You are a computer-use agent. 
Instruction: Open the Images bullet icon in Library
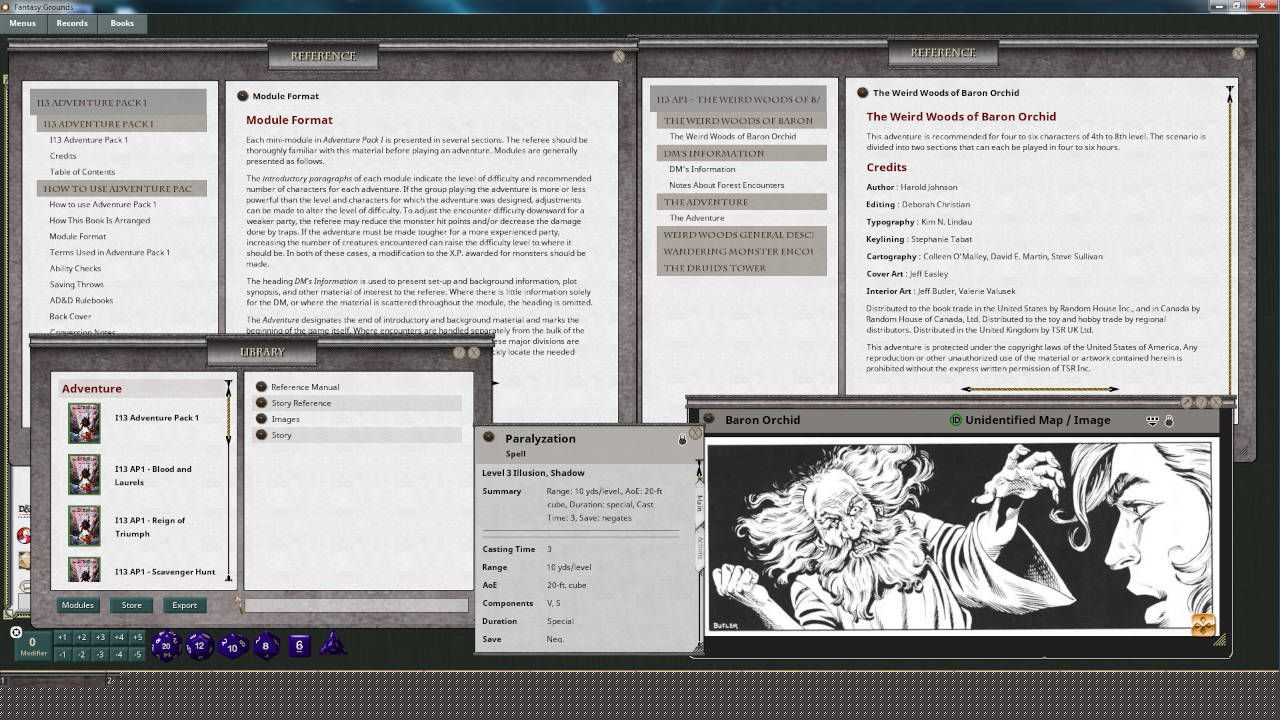[261, 419]
